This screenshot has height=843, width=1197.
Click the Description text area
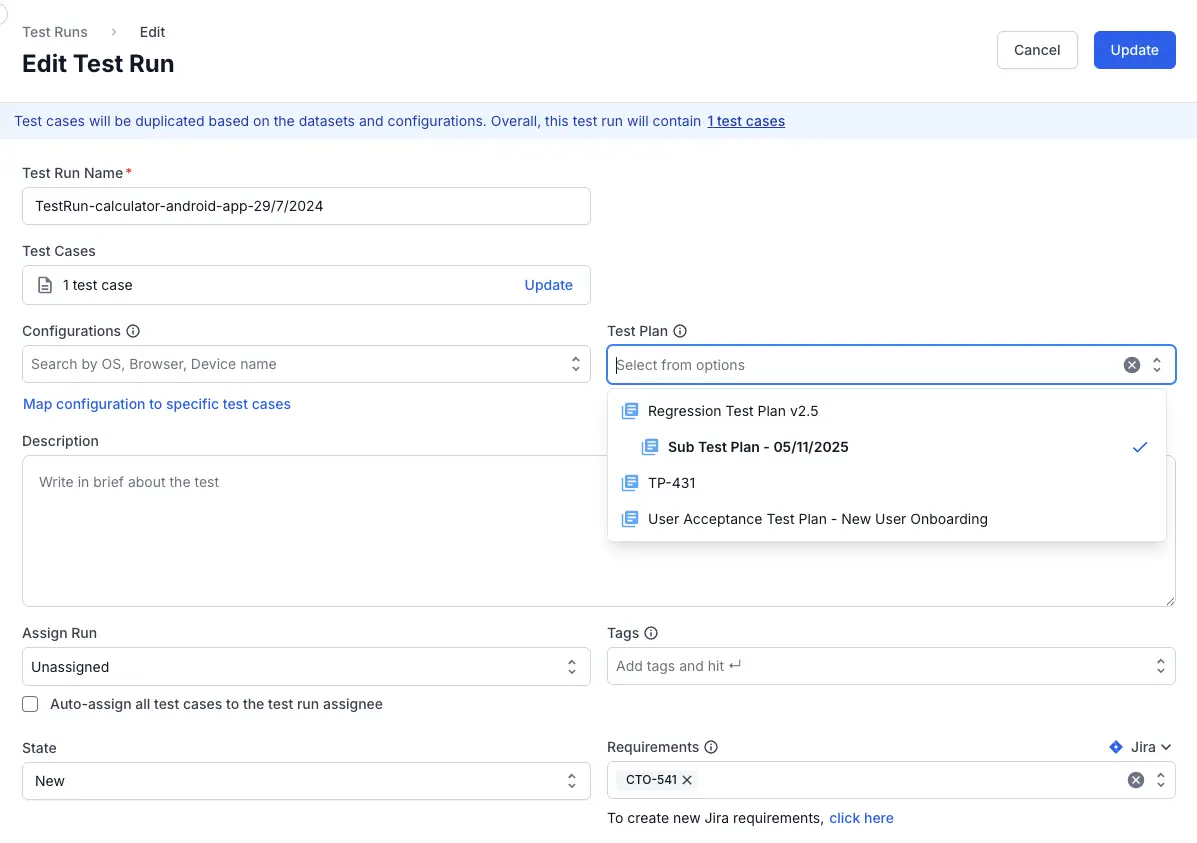pos(400,530)
